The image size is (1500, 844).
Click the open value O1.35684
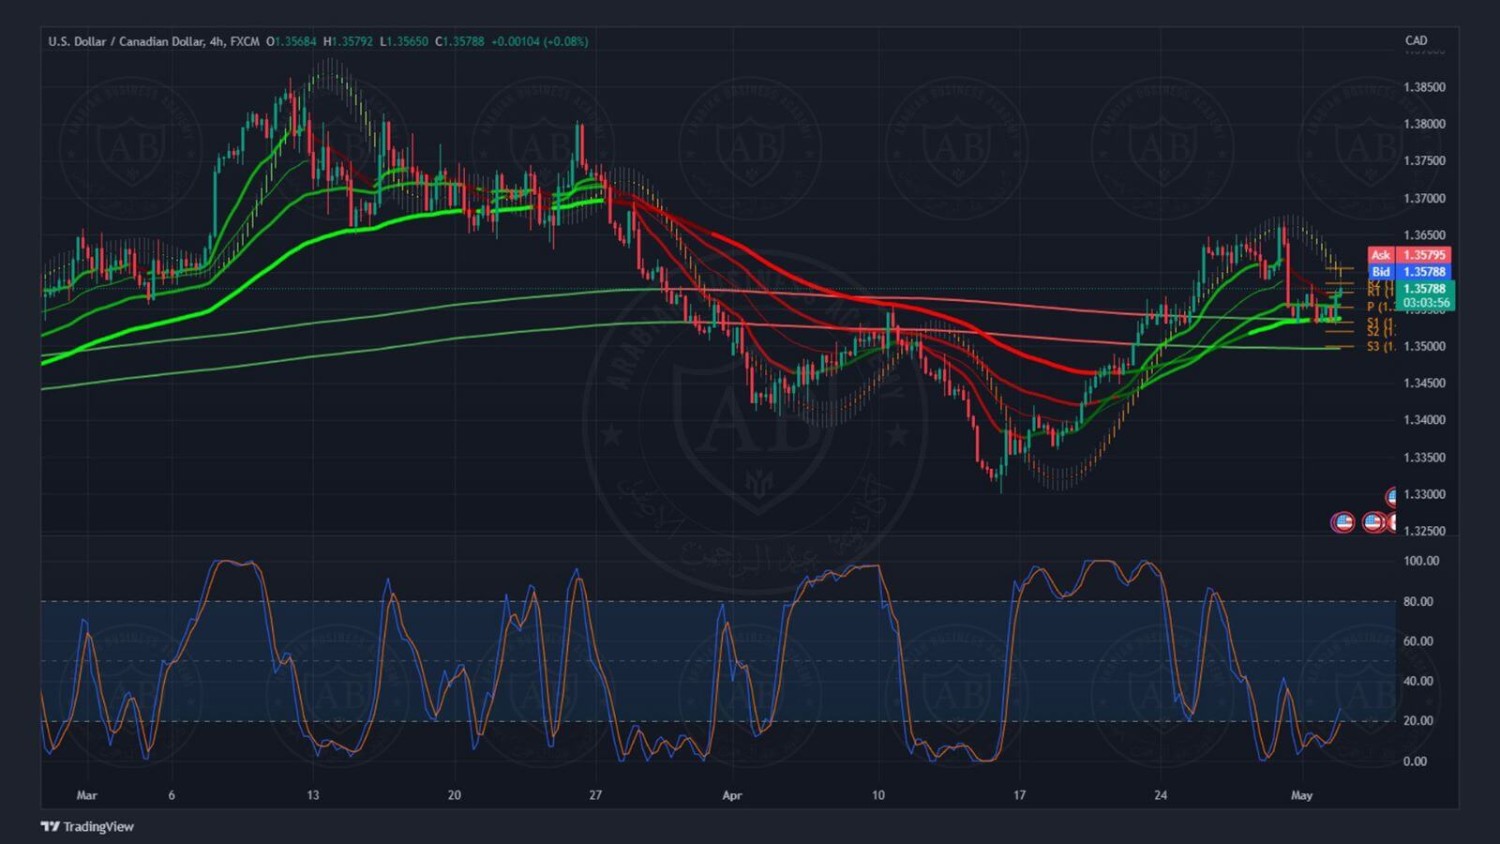[x=291, y=41]
